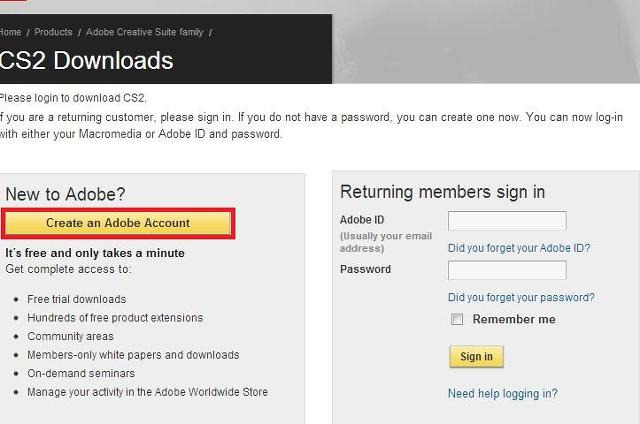The width and height of the screenshot is (640, 424).
Task: Focus the Adobe ID input field
Action: tap(507, 221)
